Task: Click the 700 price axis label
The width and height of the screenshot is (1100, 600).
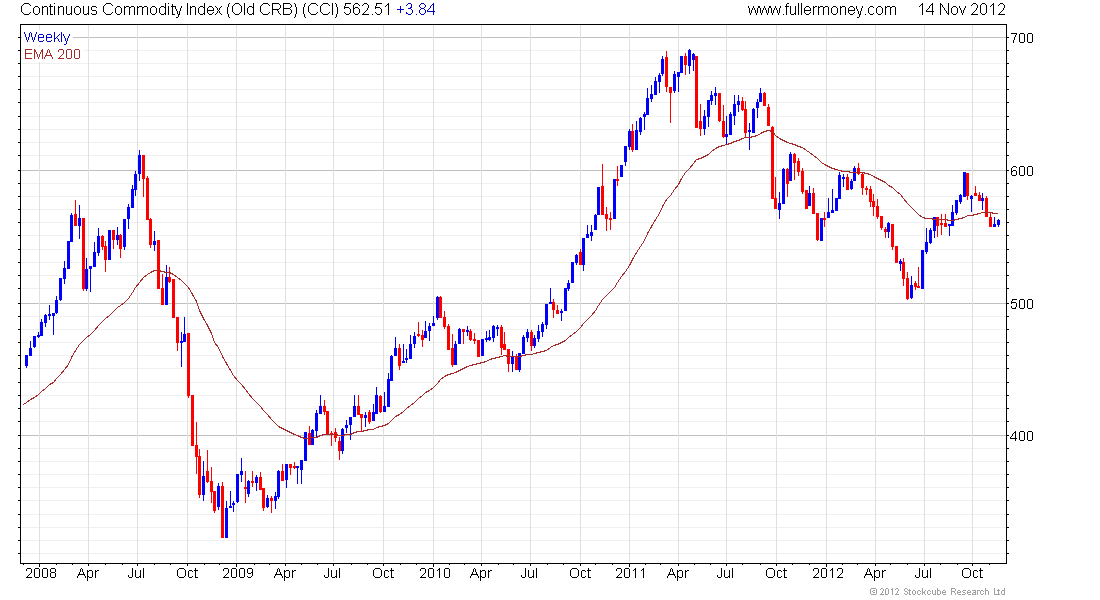Action: click(x=1022, y=38)
